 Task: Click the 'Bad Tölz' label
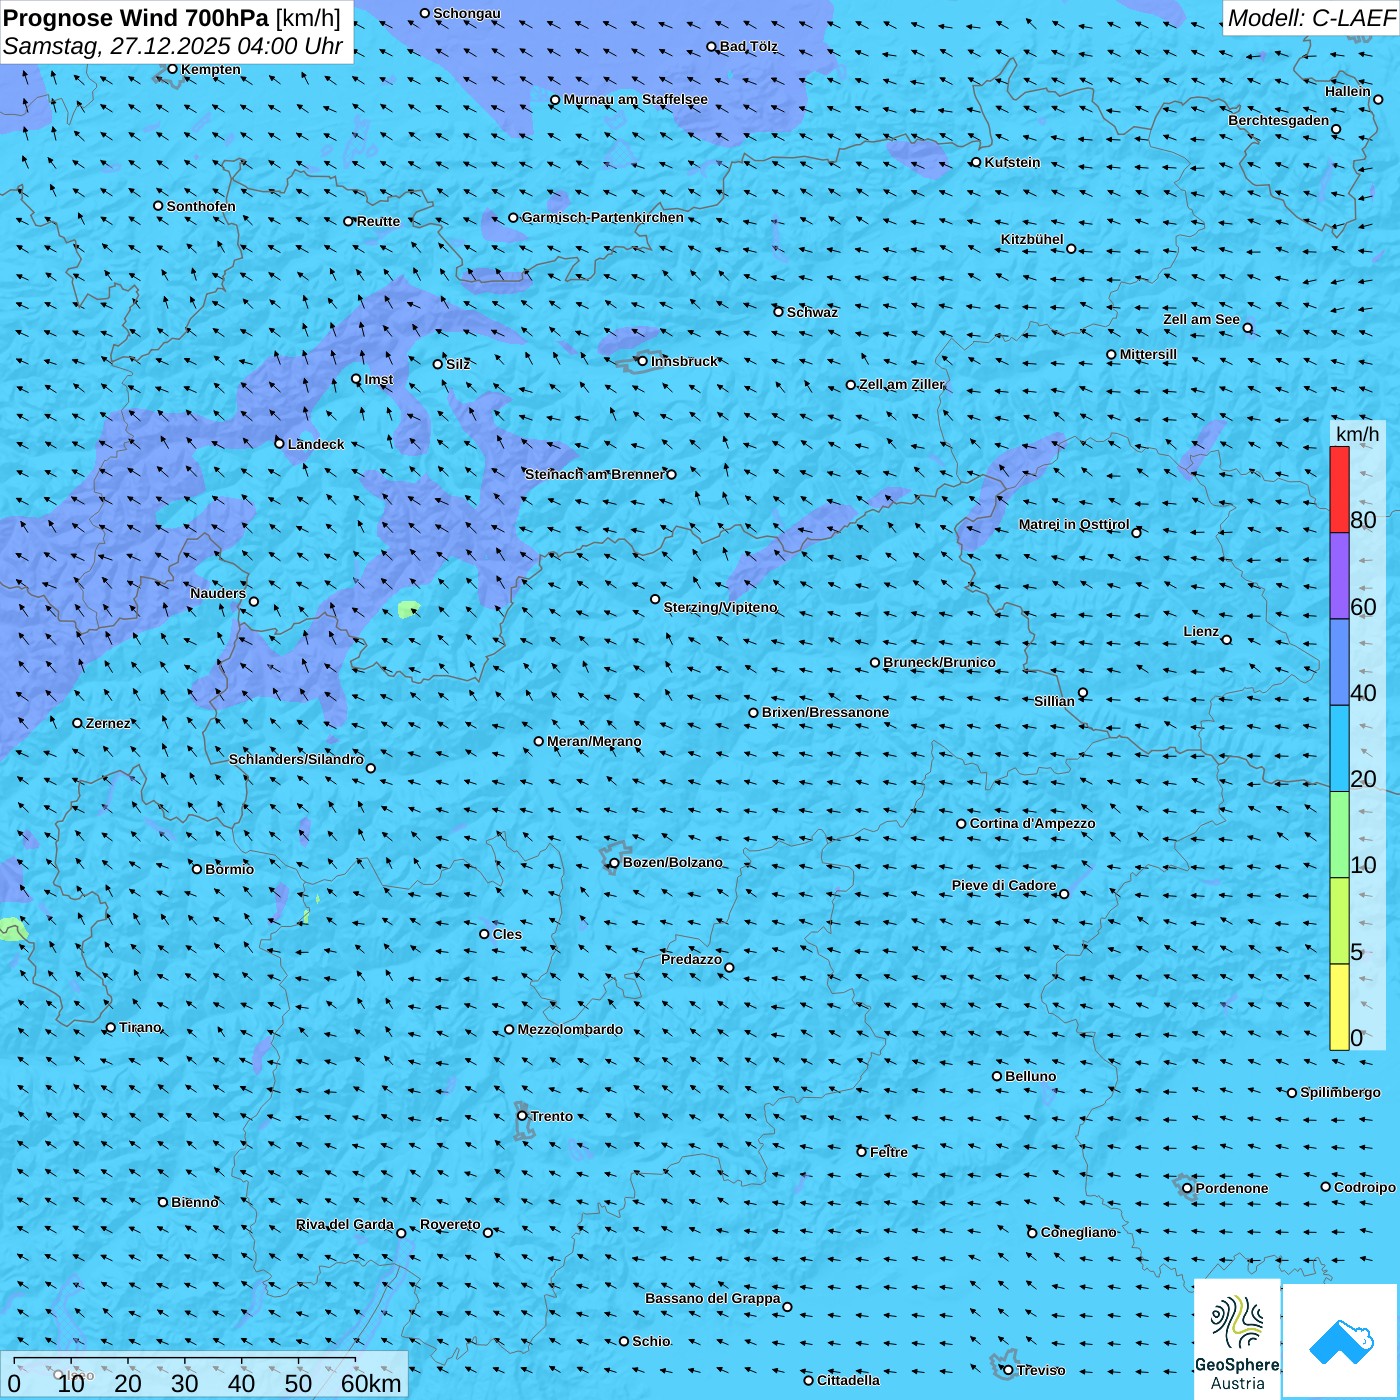(x=748, y=46)
